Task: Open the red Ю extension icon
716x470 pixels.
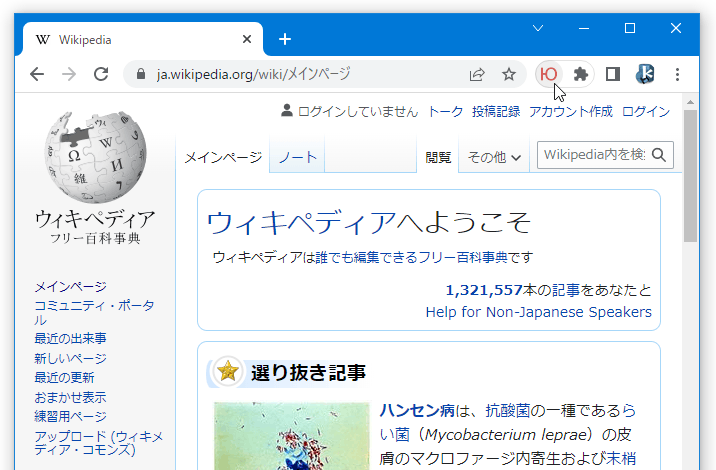Action: point(548,74)
